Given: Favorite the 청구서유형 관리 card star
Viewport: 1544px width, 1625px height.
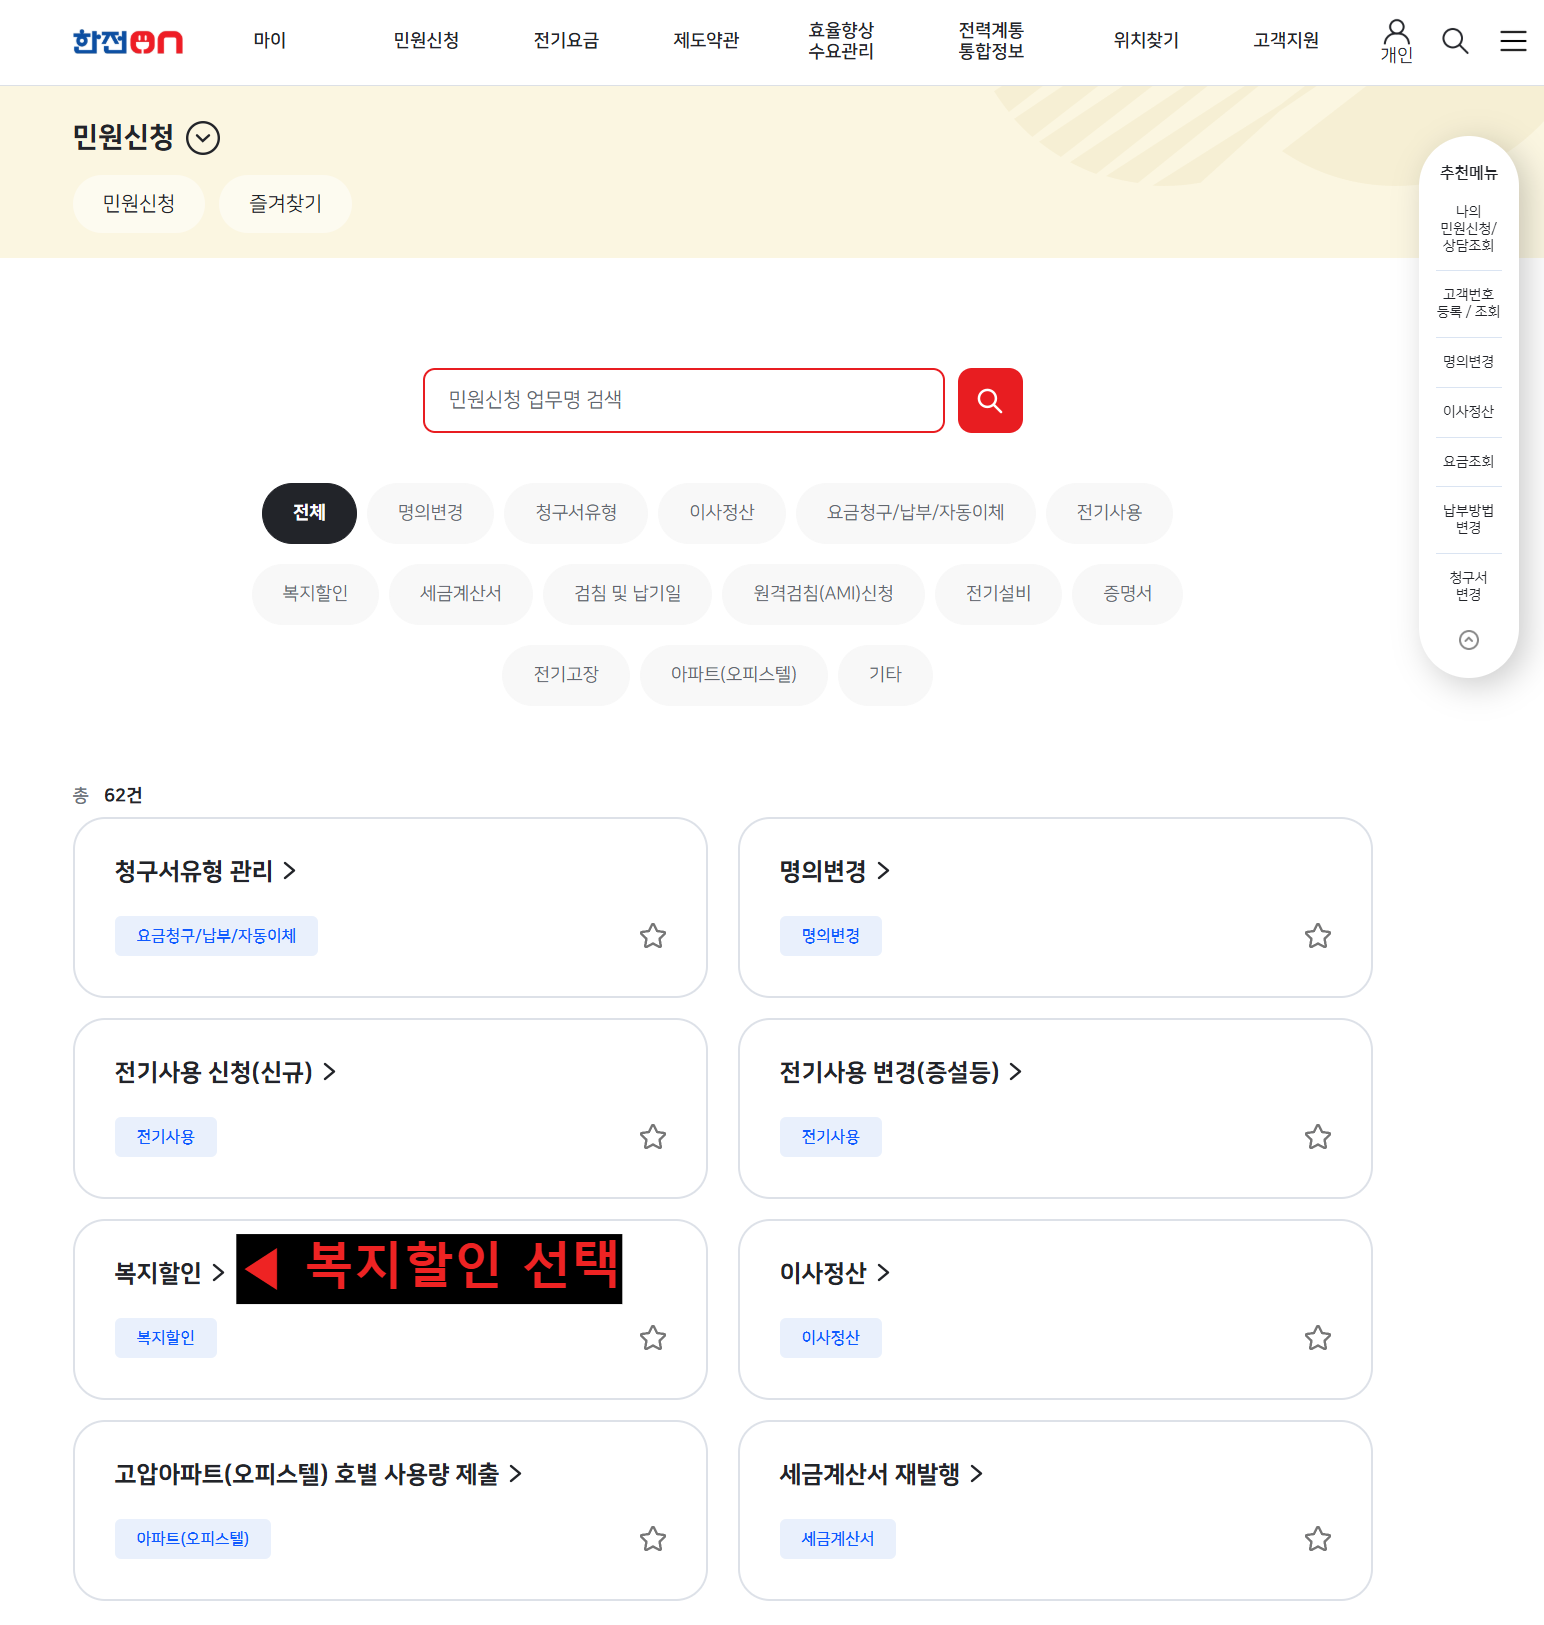Looking at the screenshot, I should (653, 936).
